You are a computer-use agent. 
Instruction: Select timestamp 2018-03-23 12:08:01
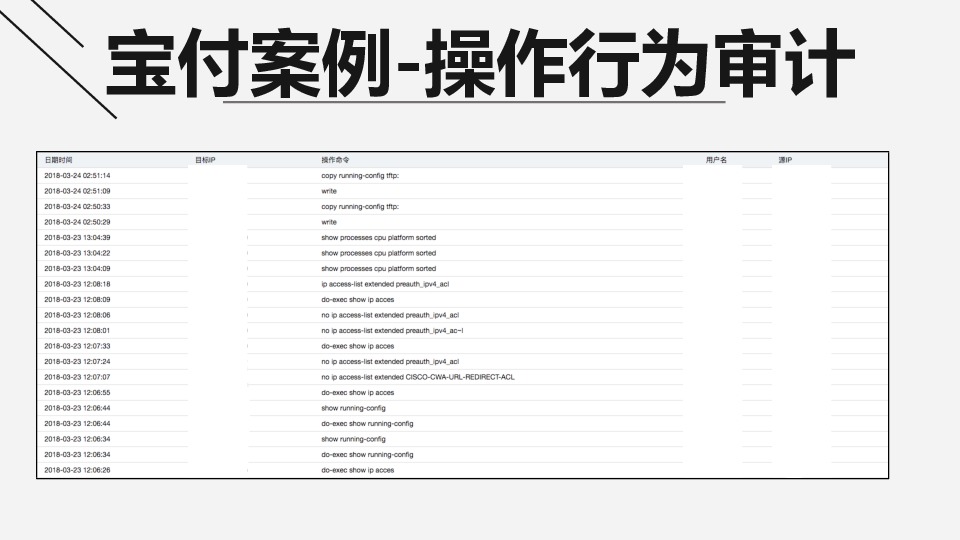pyautogui.click(x=77, y=331)
